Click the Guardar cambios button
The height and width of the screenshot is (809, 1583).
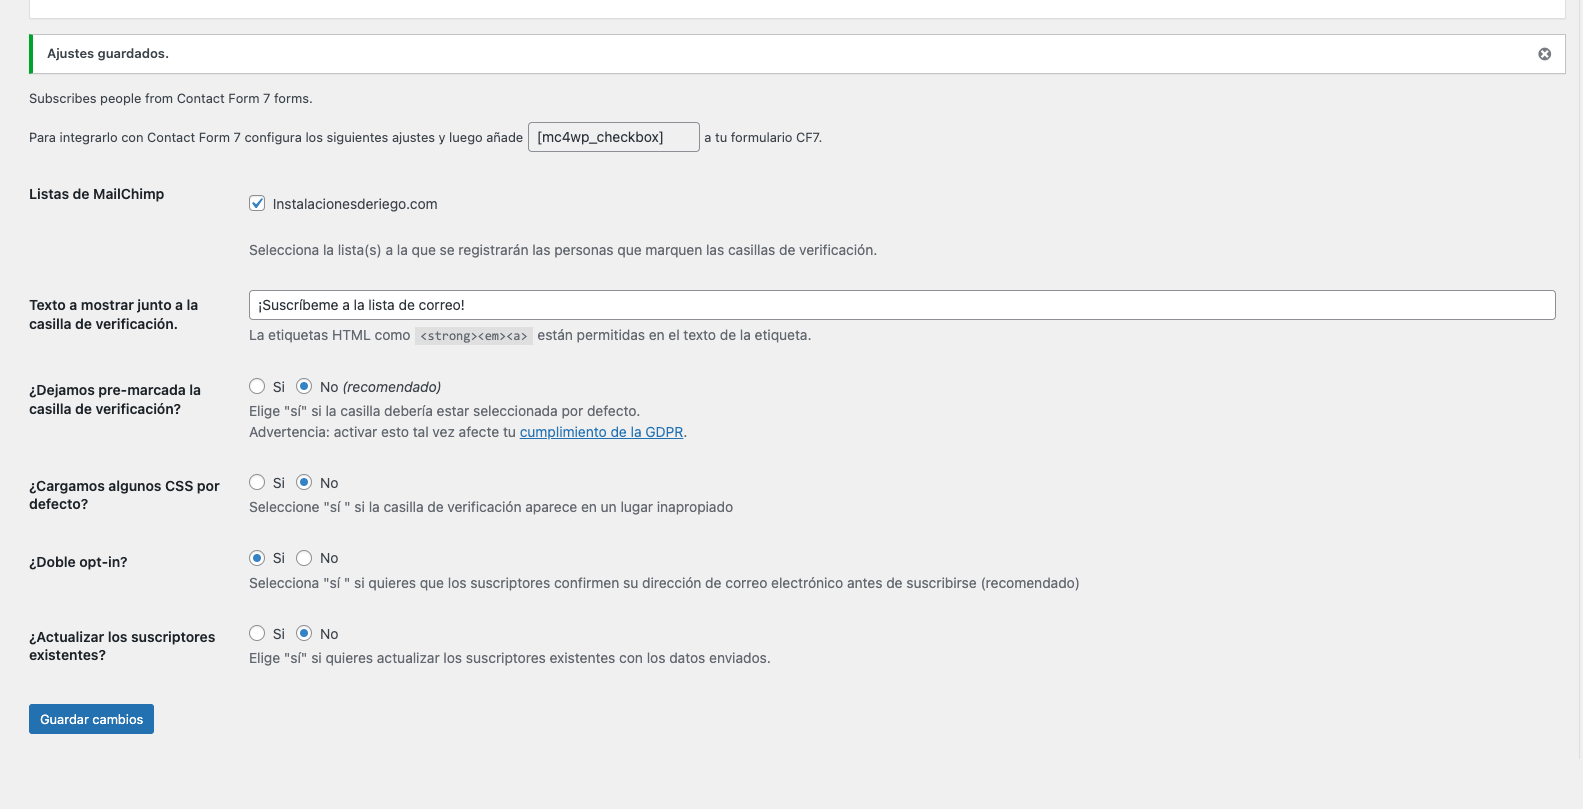click(91, 719)
